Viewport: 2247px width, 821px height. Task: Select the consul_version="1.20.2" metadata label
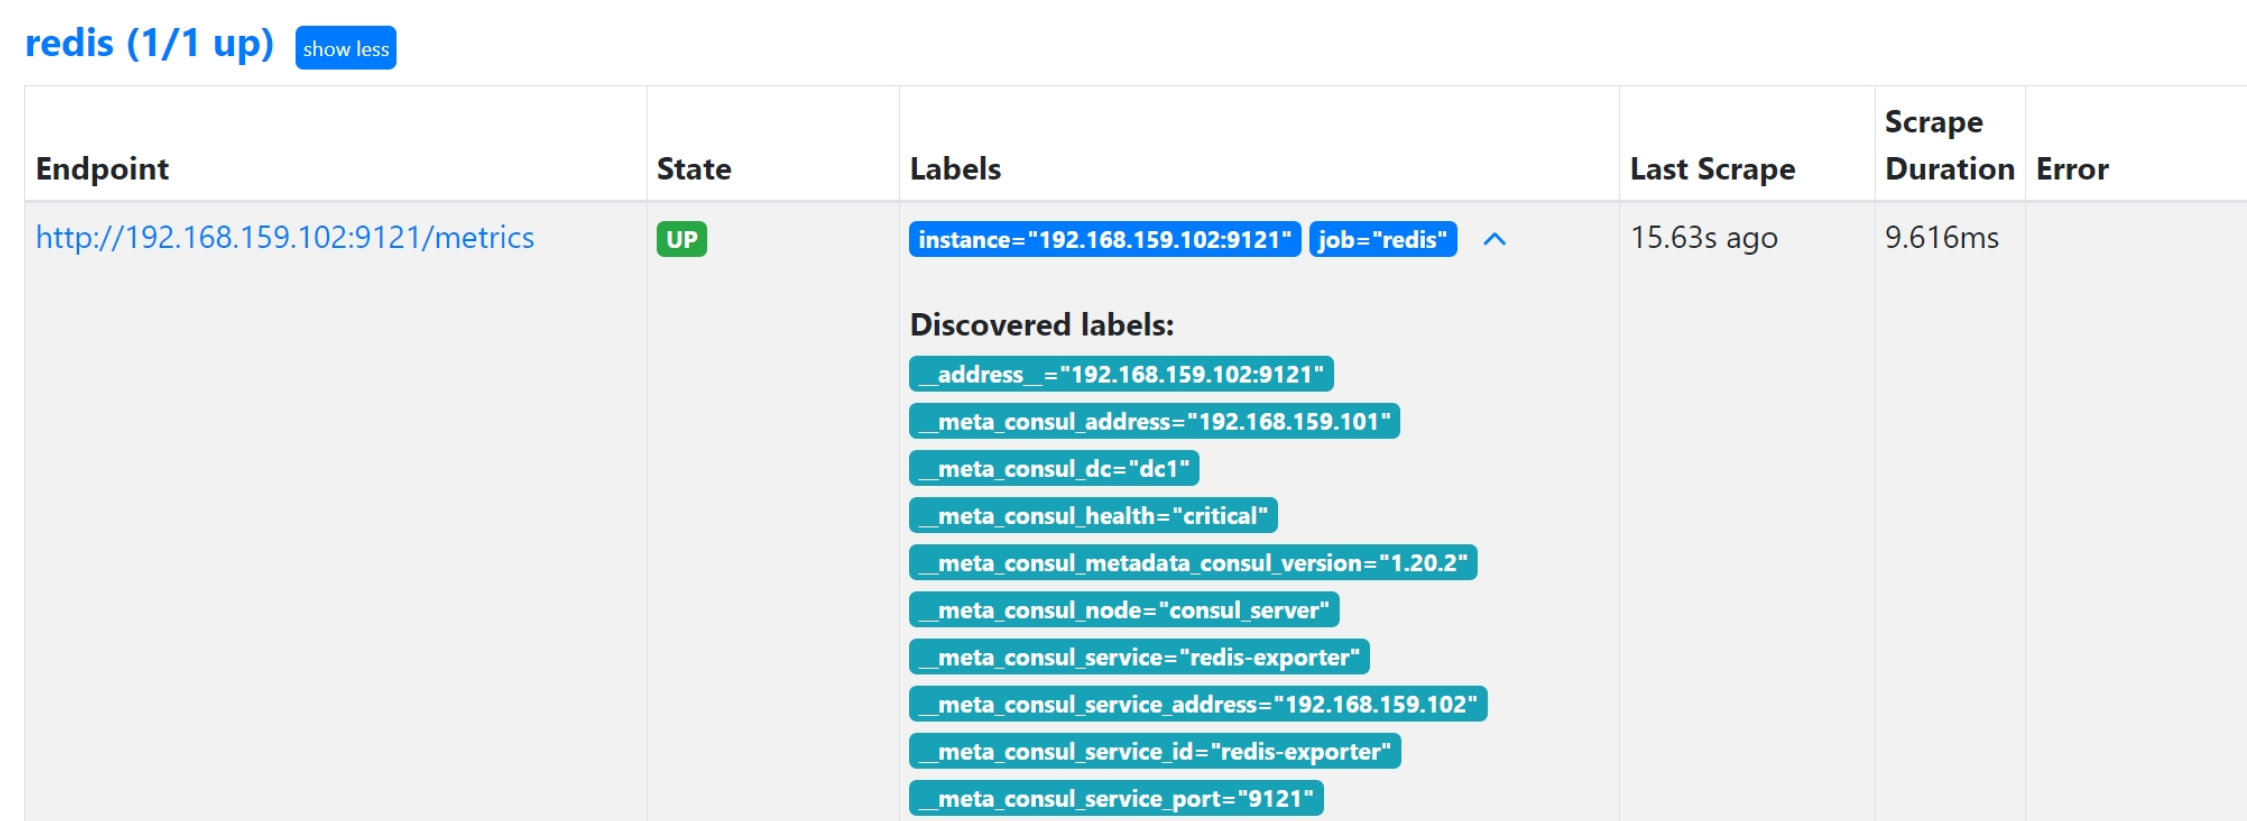pos(1193,562)
